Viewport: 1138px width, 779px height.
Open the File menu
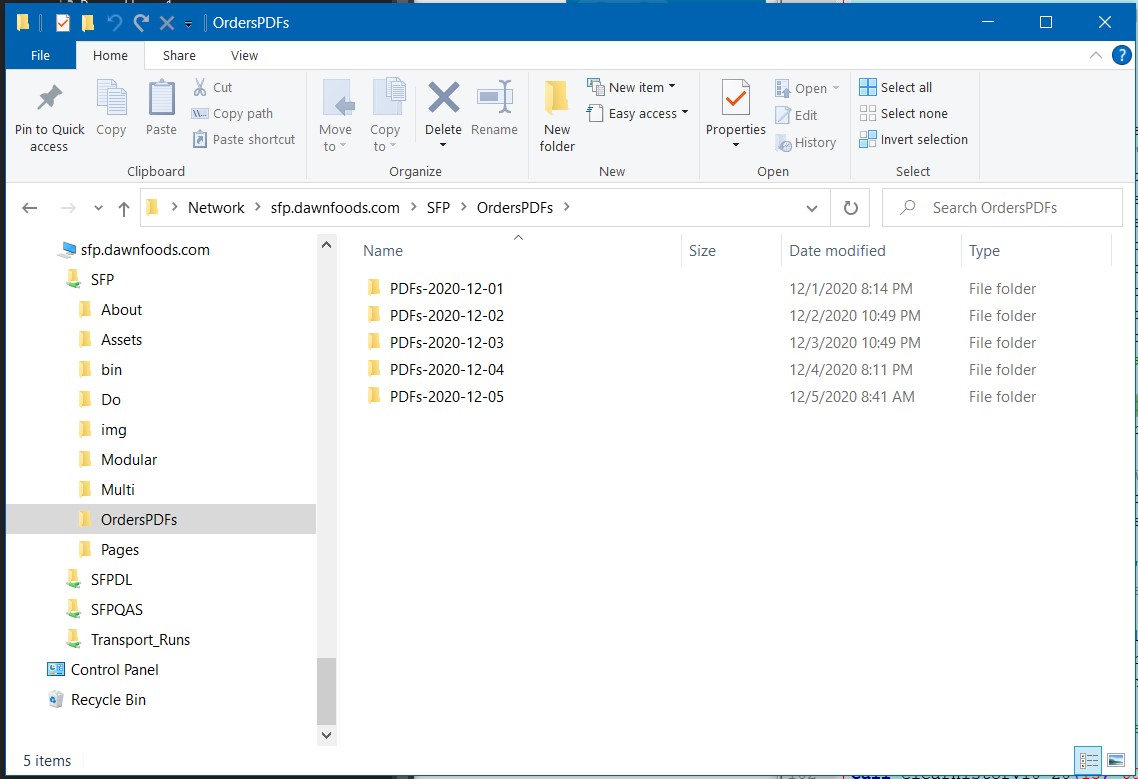pyautogui.click(x=40, y=55)
